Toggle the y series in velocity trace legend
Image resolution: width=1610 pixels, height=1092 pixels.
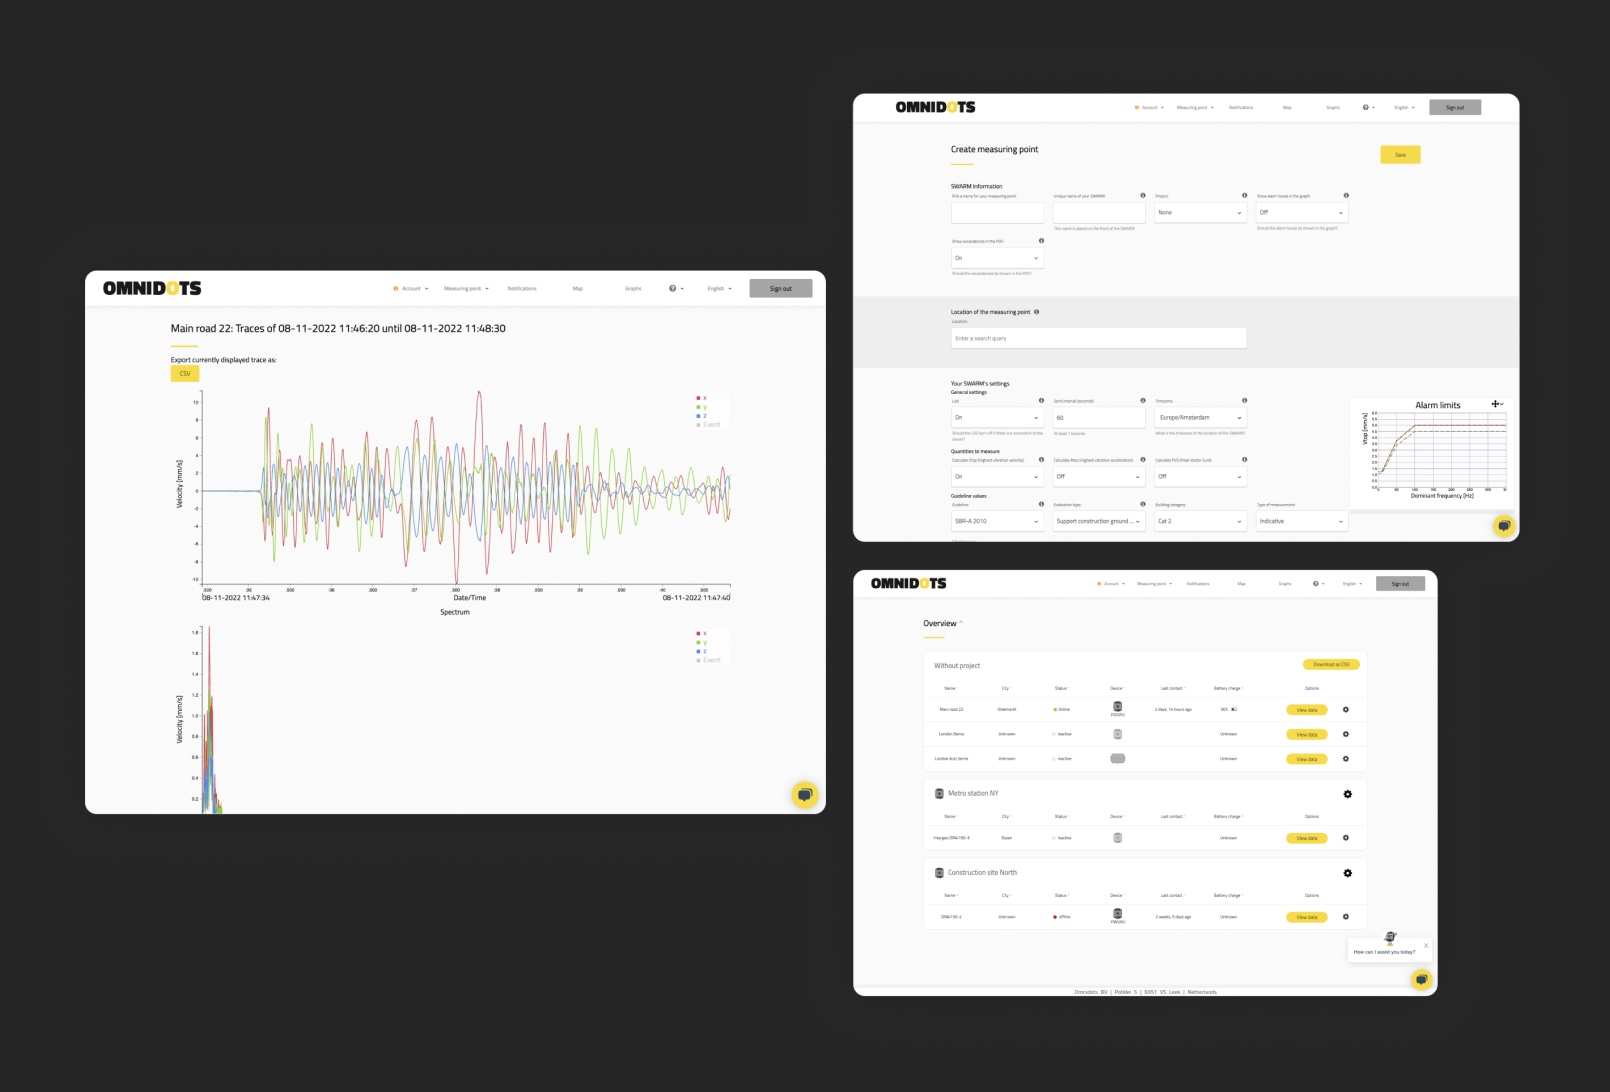click(x=701, y=407)
